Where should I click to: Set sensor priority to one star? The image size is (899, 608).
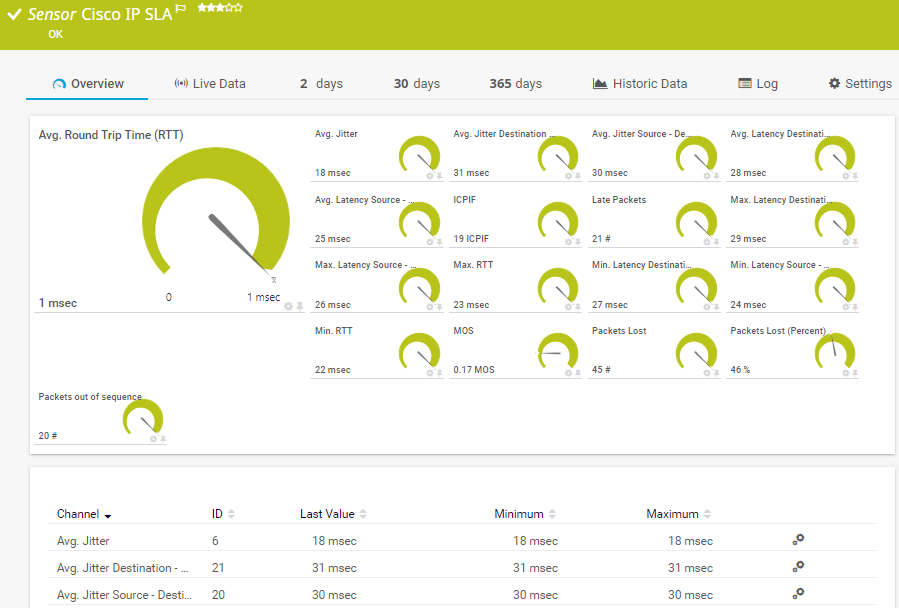click(202, 7)
